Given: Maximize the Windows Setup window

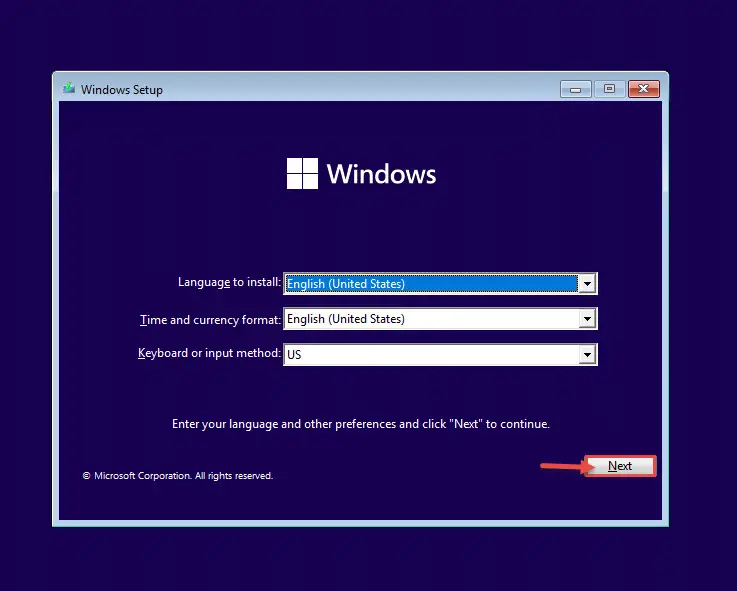Looking at the screenshot, I should coord(610,89).
